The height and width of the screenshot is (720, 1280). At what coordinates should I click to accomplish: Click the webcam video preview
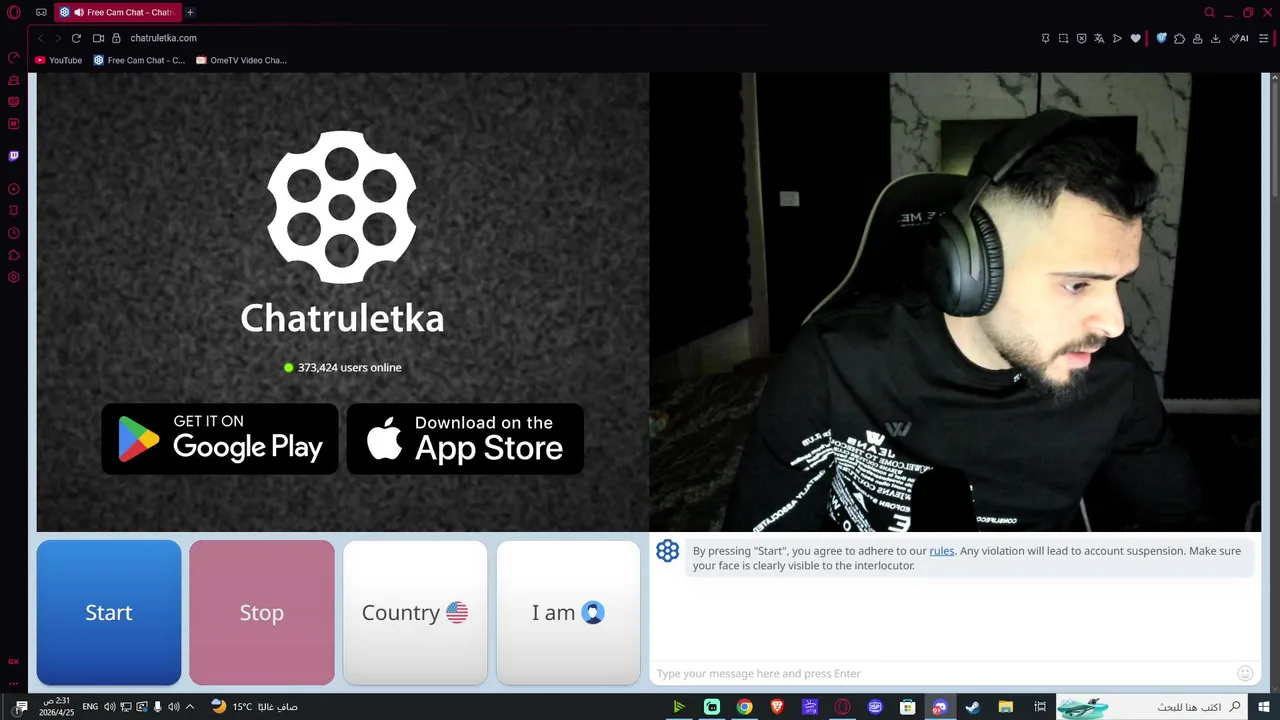click(955, 302)
